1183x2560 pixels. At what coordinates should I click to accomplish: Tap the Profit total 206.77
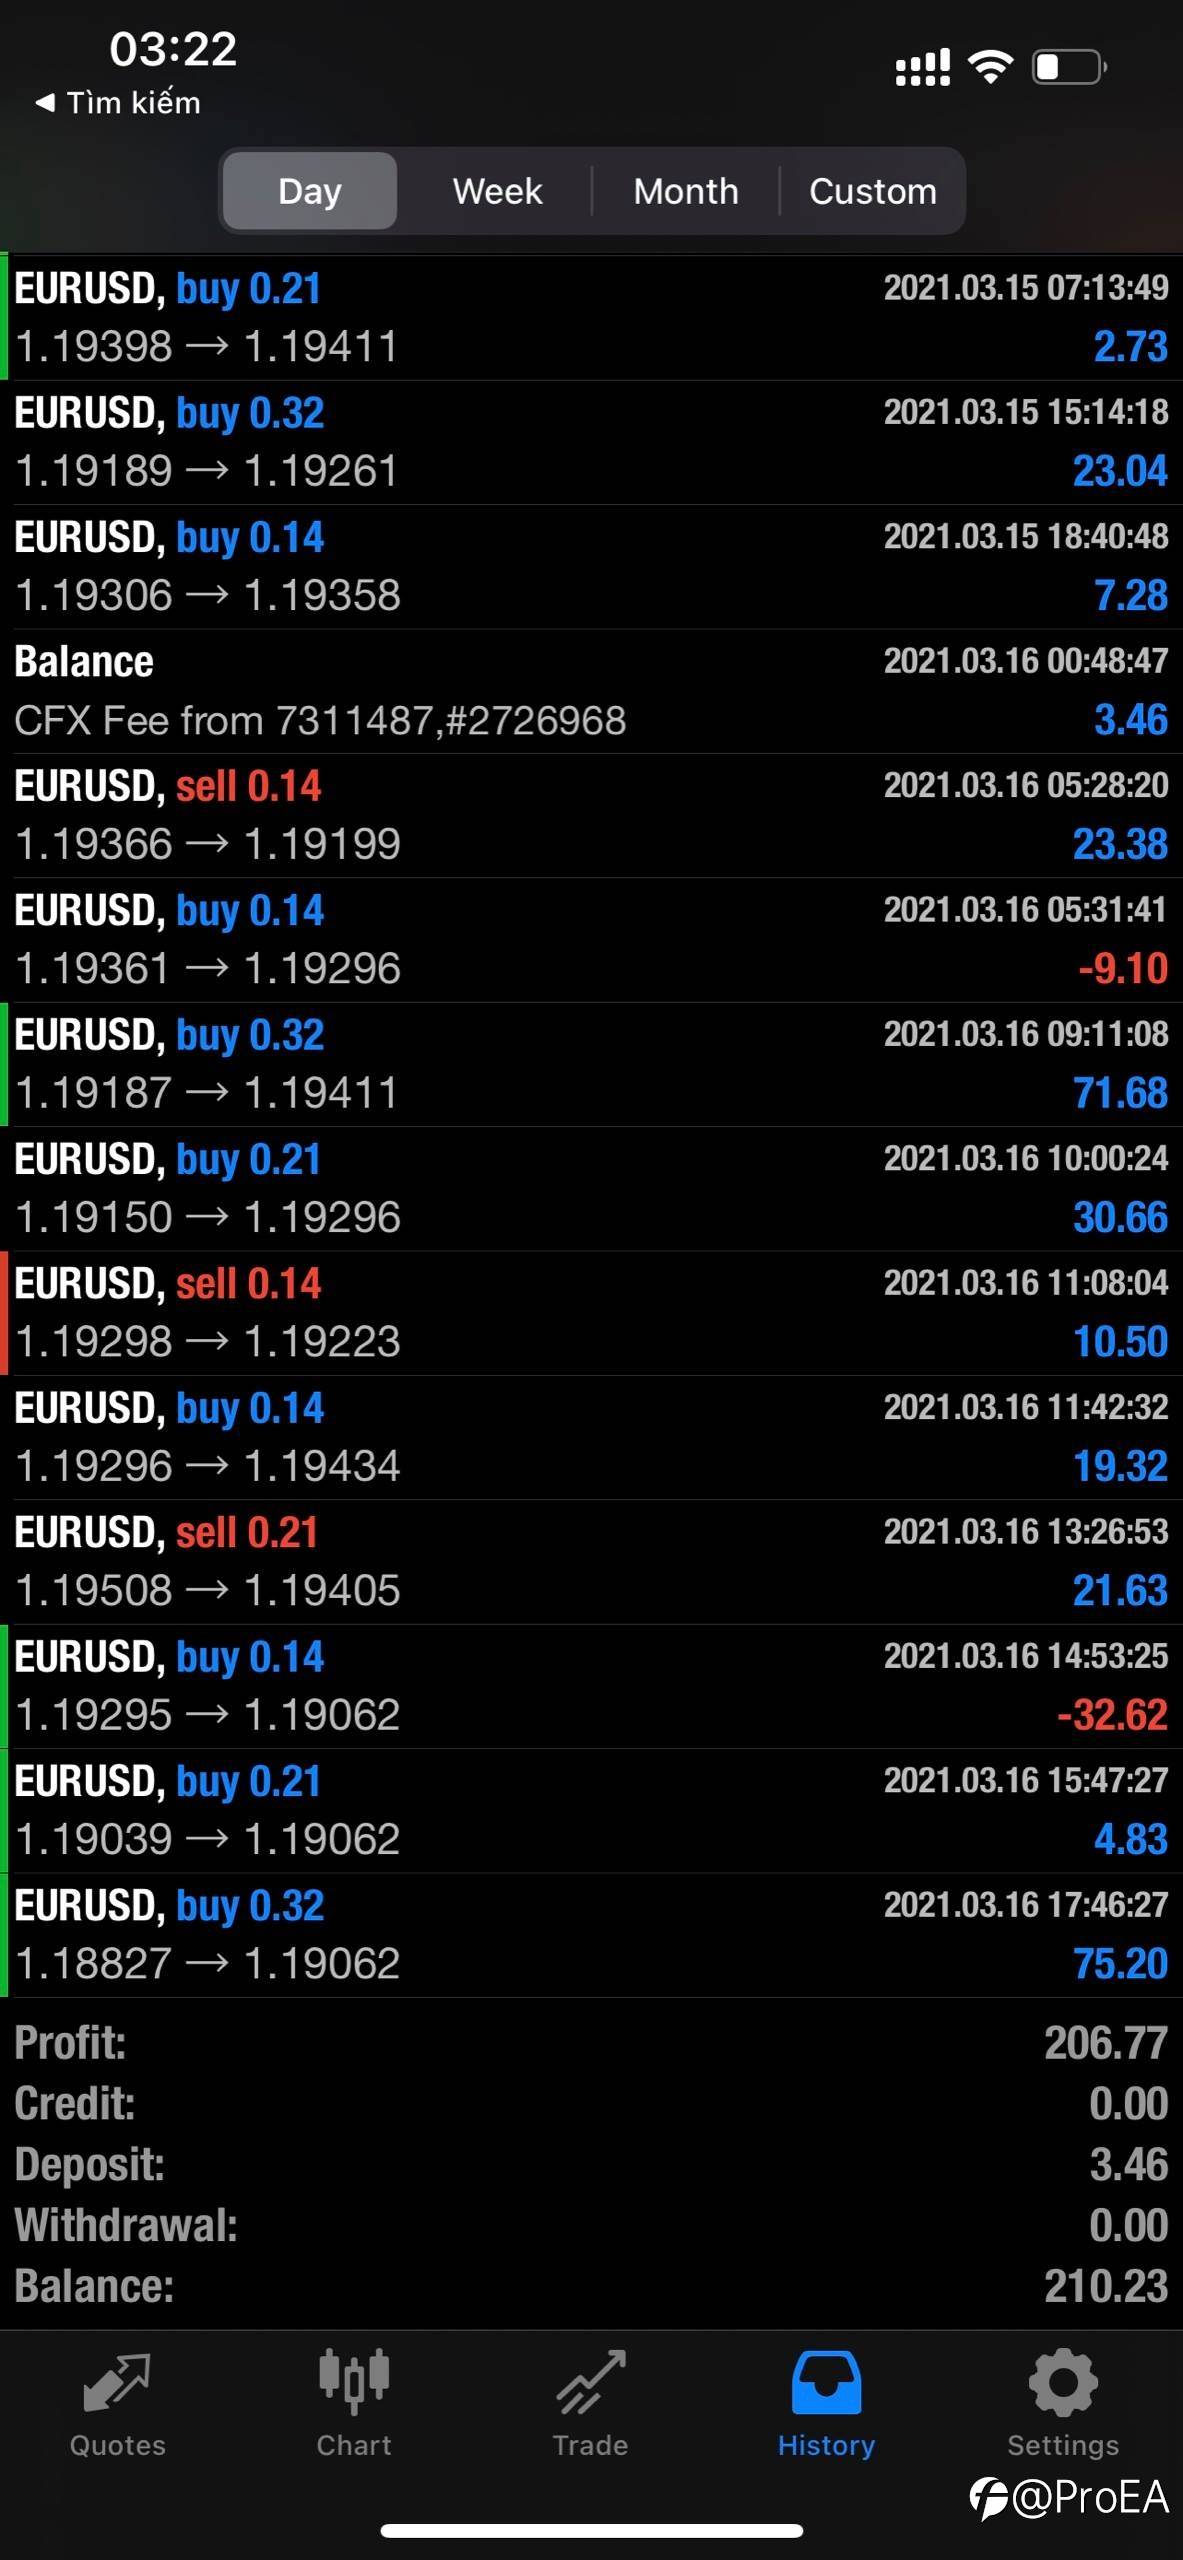1106,2043
